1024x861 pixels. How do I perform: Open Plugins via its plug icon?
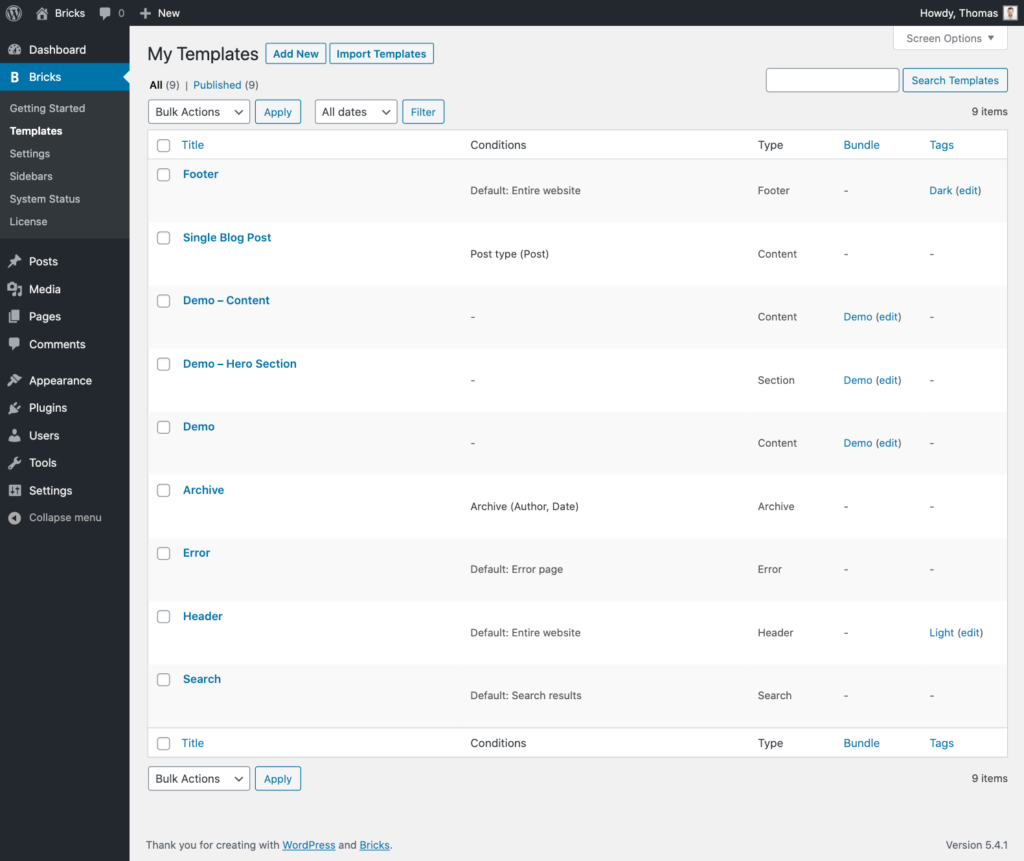pos(15,408)
